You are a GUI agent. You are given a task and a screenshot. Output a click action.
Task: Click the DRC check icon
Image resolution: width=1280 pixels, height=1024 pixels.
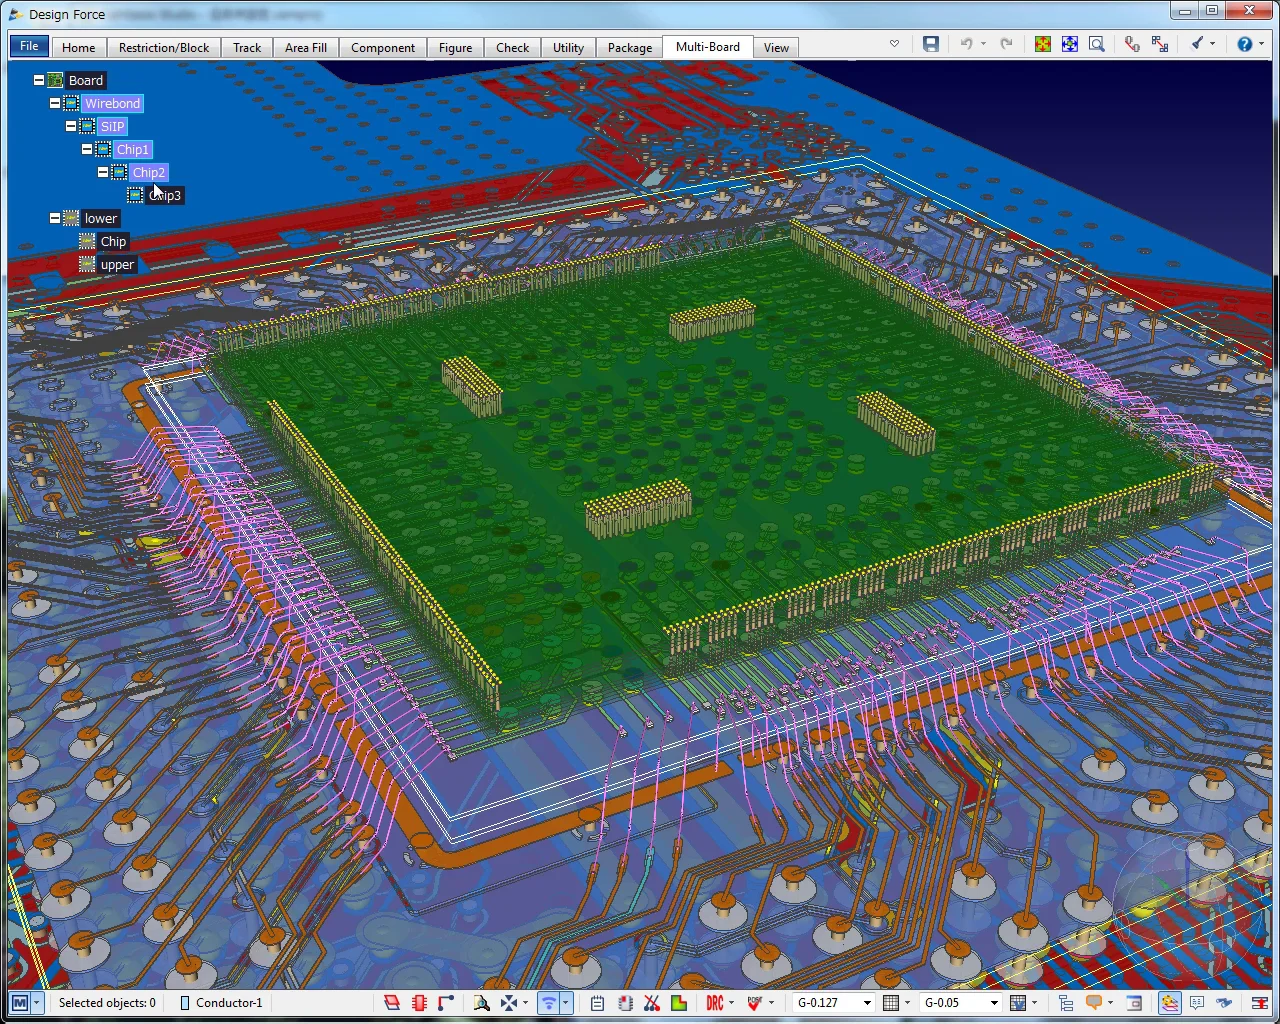(x=715, y=1003)
